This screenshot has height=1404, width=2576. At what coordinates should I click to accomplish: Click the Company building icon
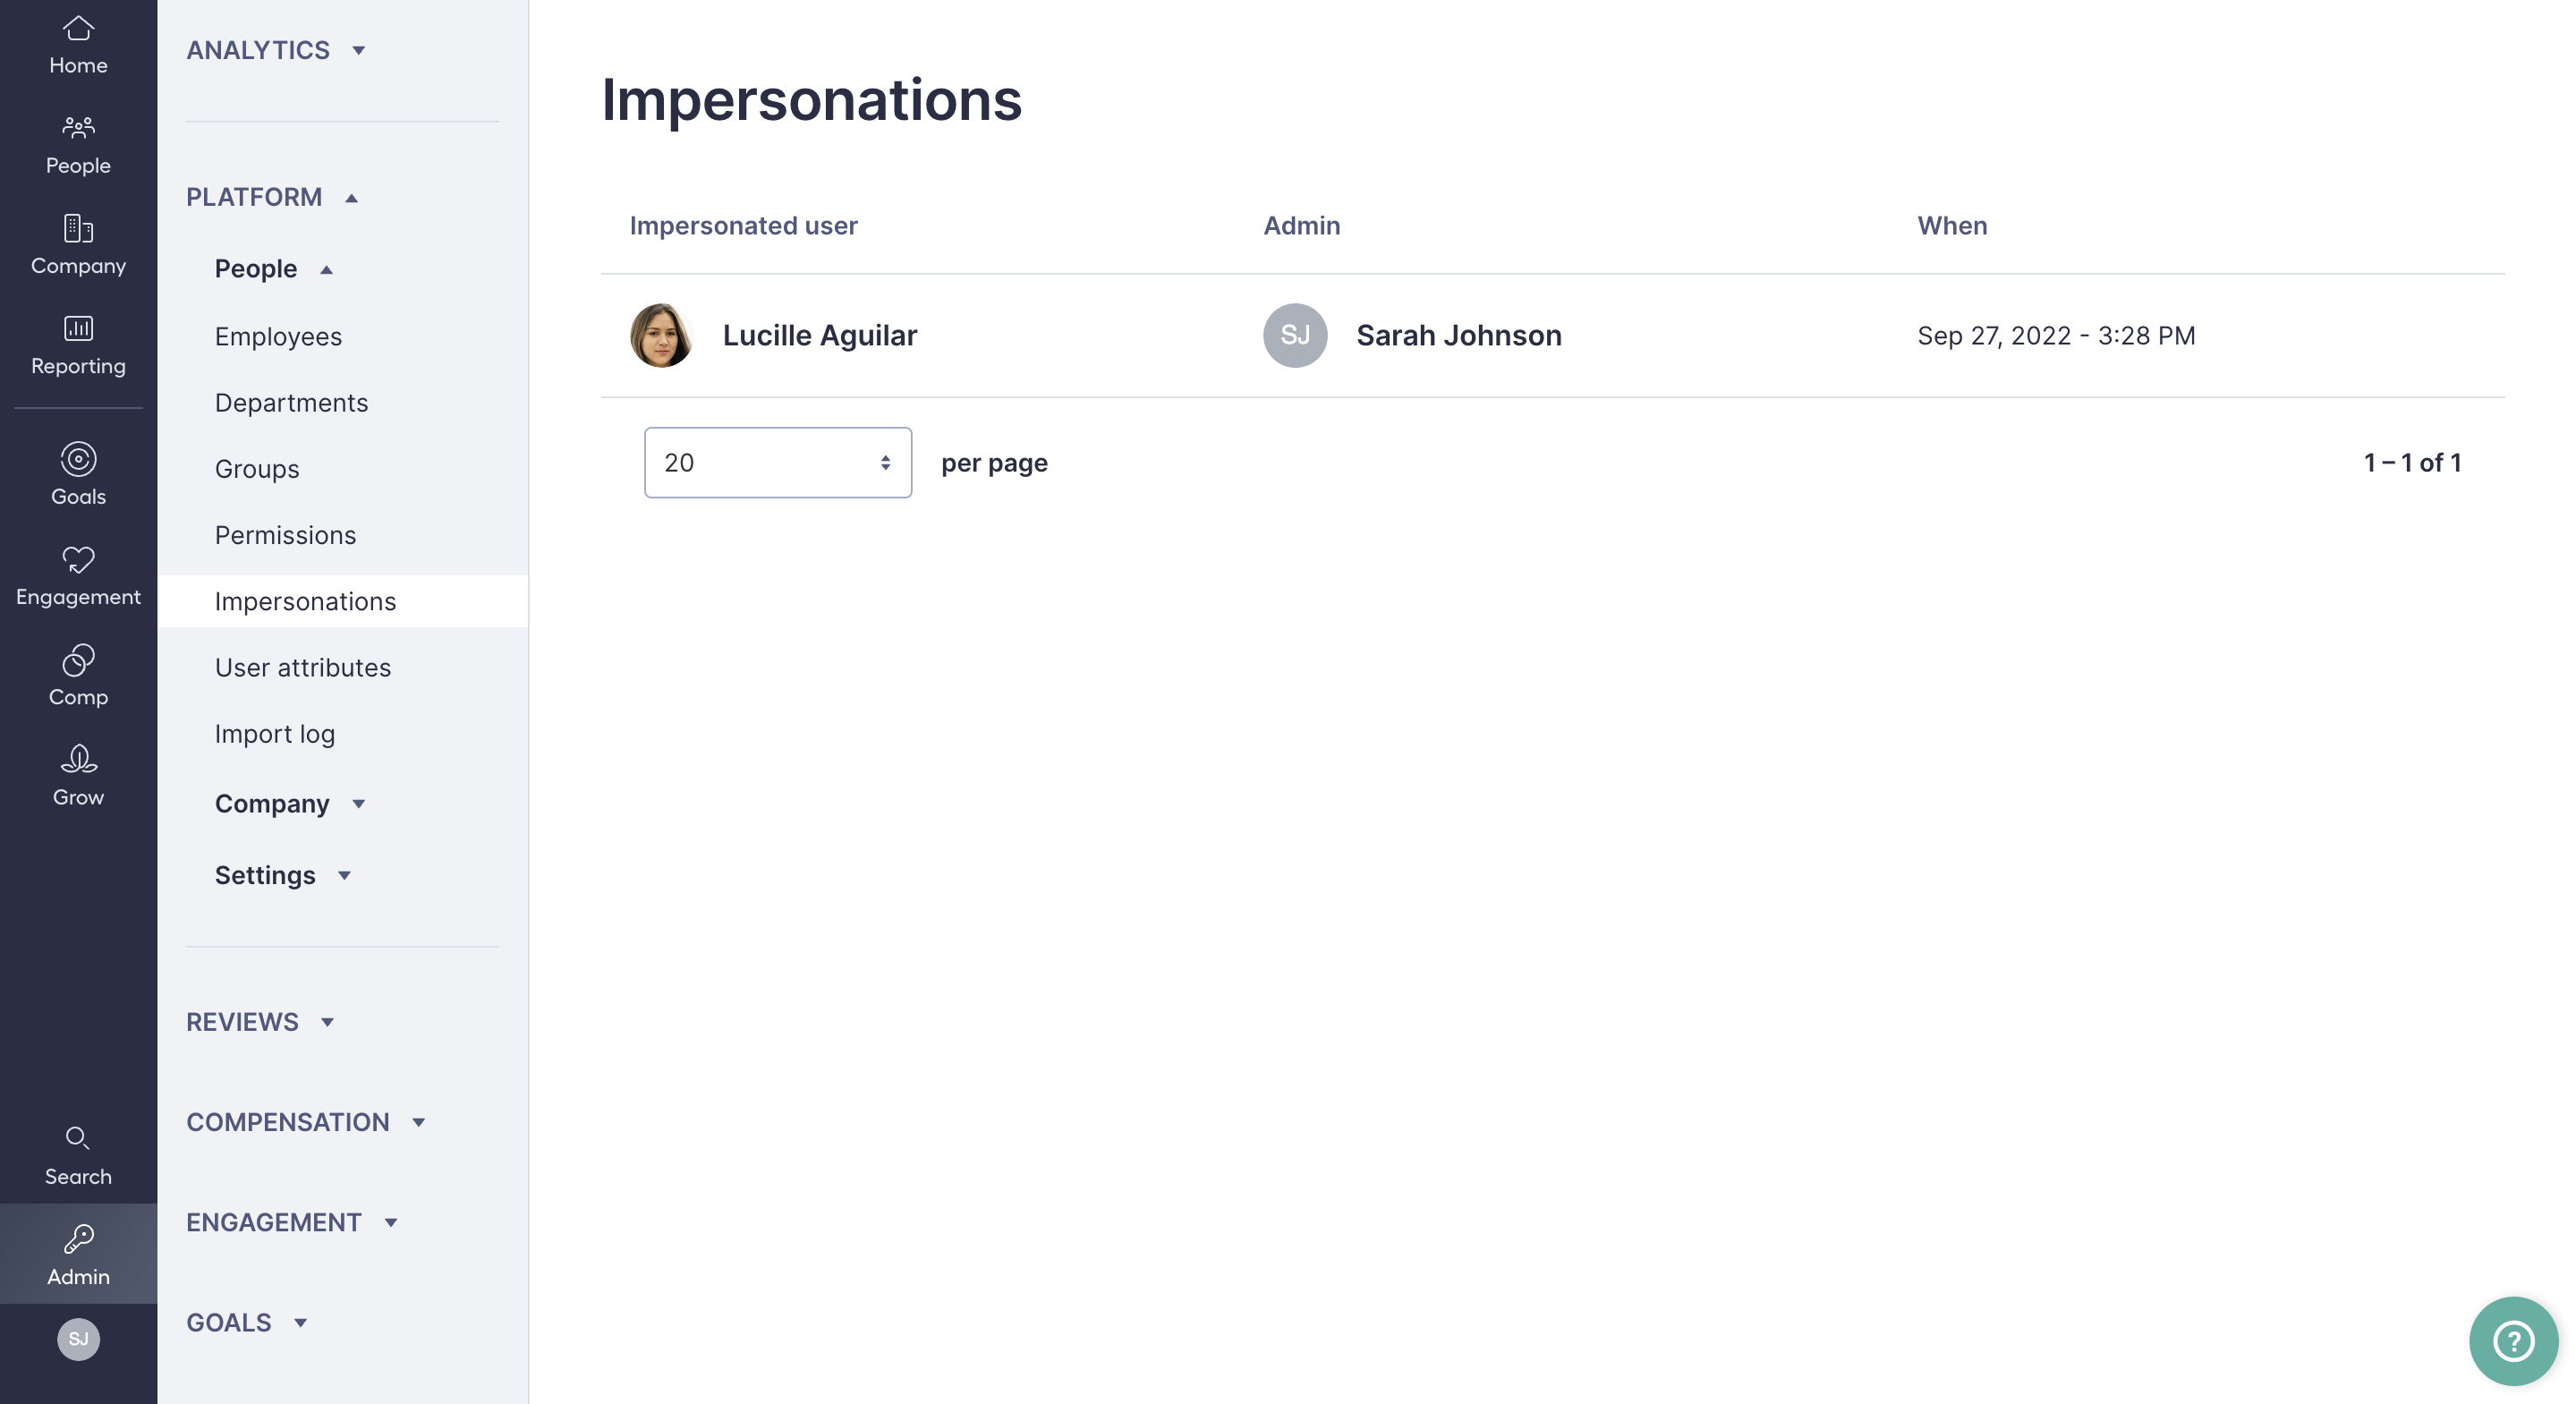point(77,230)
